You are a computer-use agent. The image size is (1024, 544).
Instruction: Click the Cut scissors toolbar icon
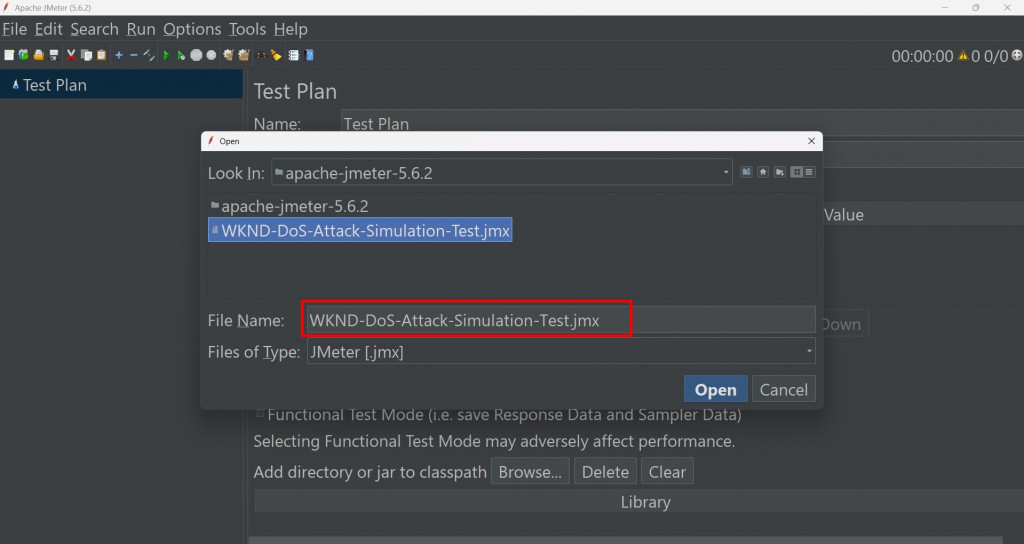pos(71,56)
